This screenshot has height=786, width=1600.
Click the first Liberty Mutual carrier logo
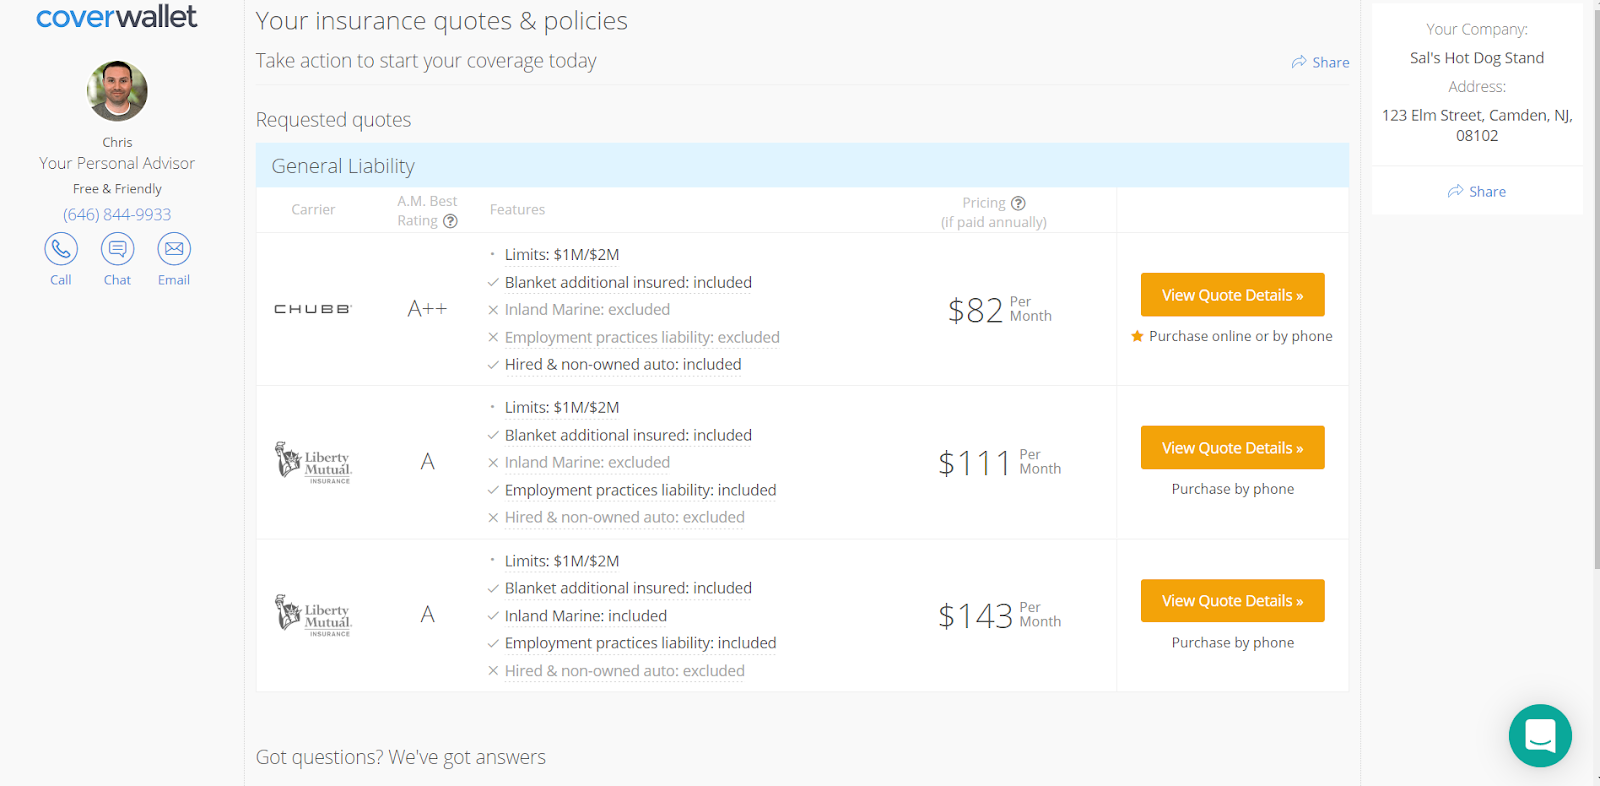[x=313, y=462]
